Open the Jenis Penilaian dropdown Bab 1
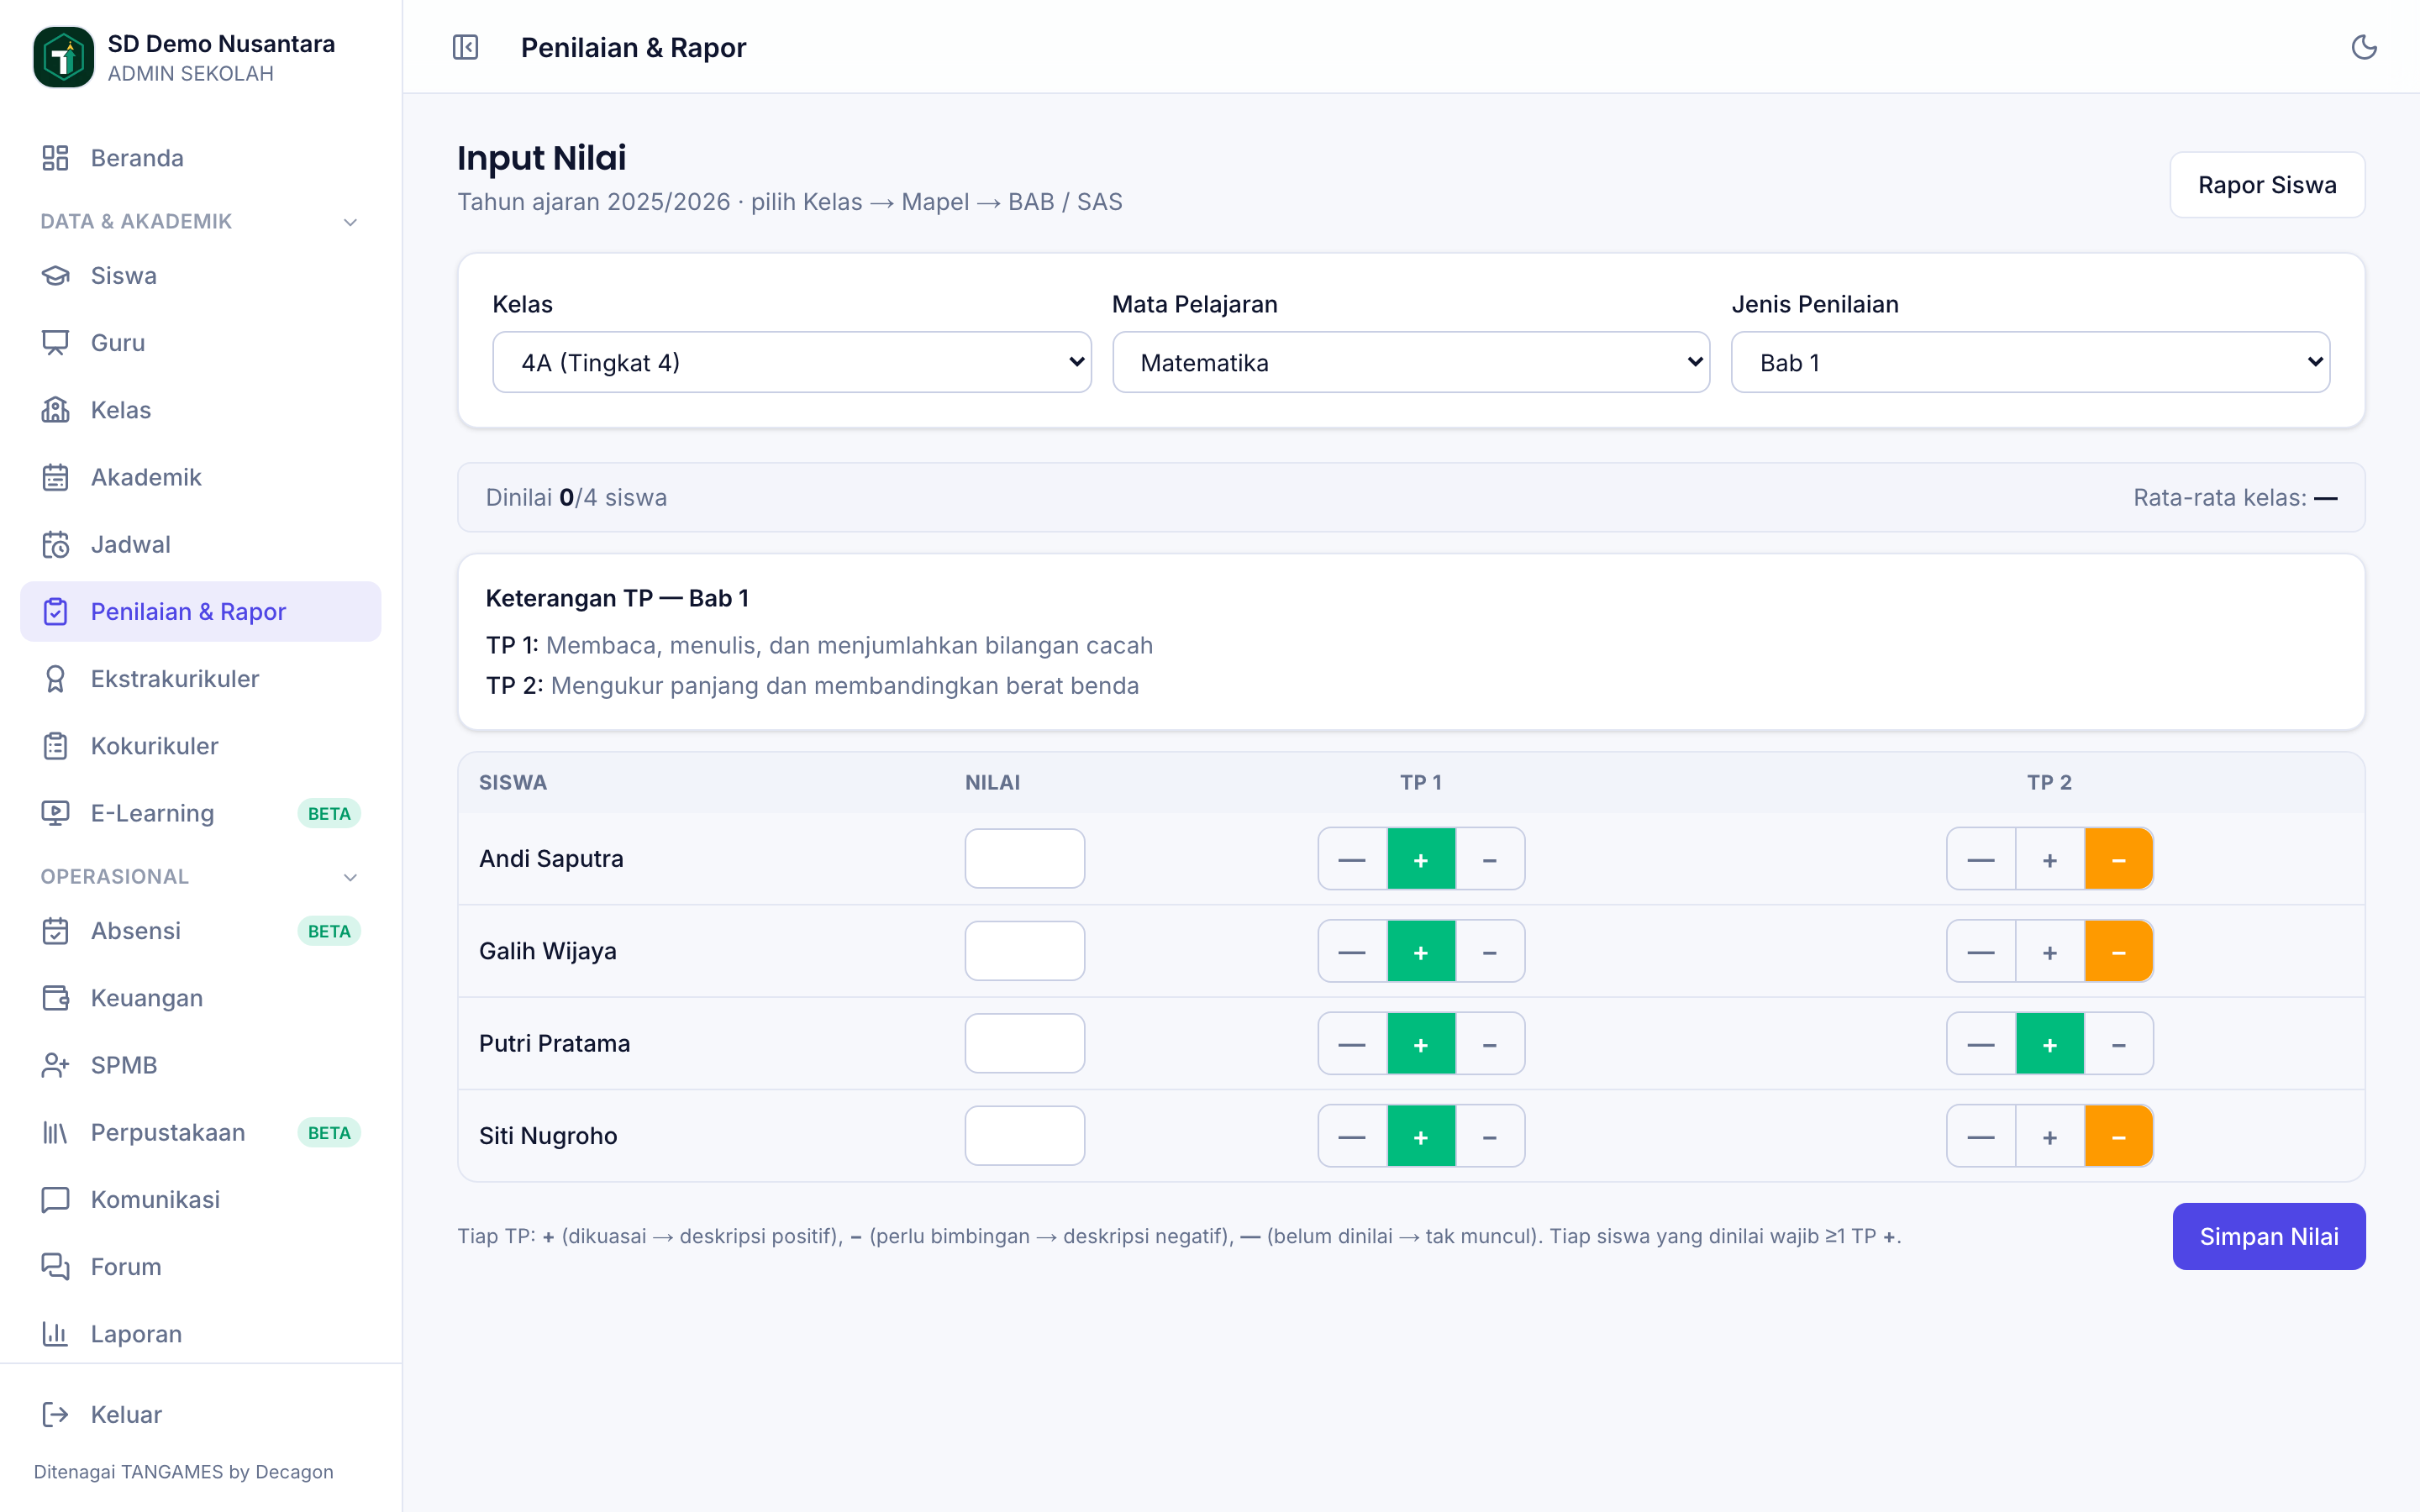This screenshot has height=1512, width=2420. click(x=2030, y=362)
